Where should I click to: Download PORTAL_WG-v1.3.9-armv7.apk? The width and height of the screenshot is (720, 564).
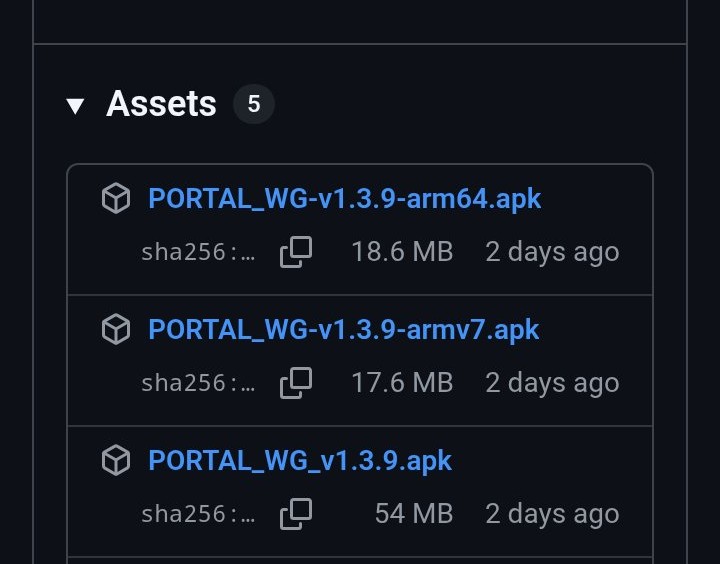(x=343, y=329)
